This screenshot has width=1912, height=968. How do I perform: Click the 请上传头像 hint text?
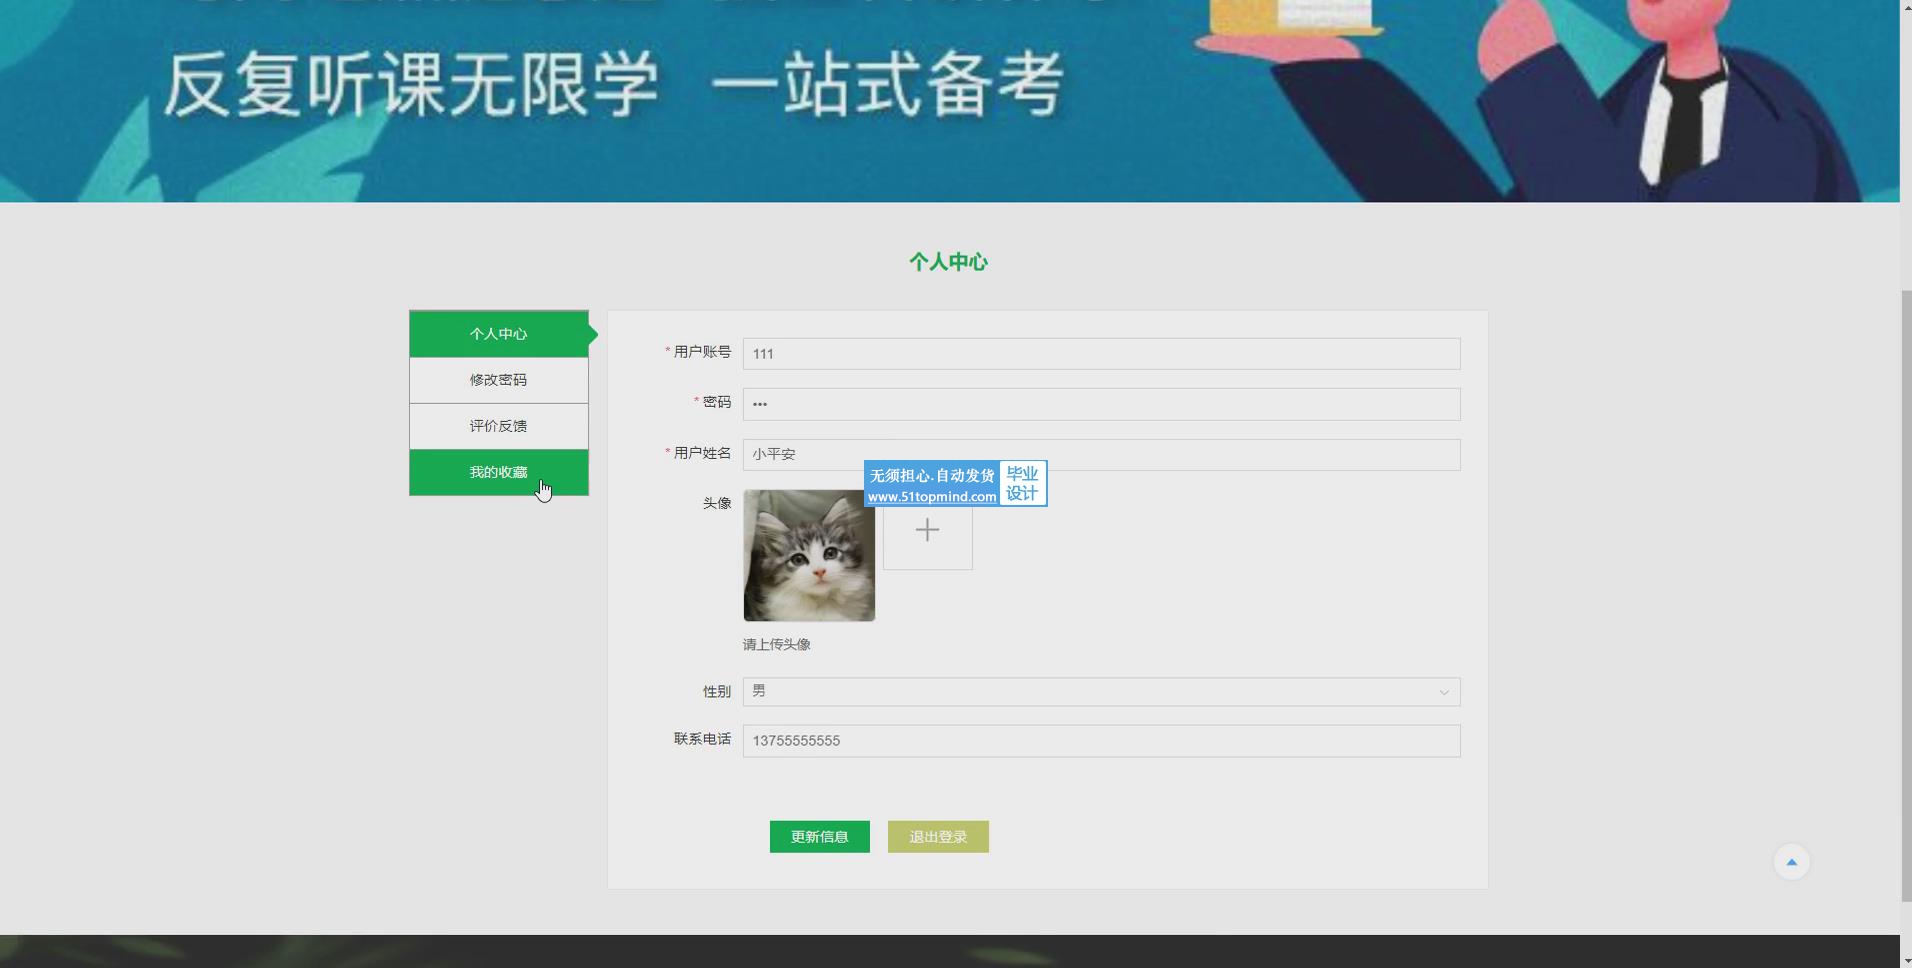click(776, 645)
